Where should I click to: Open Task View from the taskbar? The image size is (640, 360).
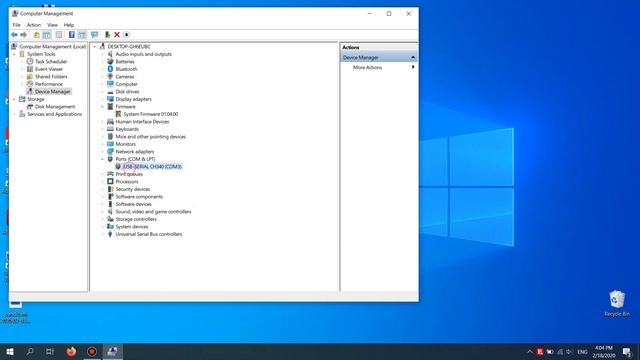click(50, 351)
